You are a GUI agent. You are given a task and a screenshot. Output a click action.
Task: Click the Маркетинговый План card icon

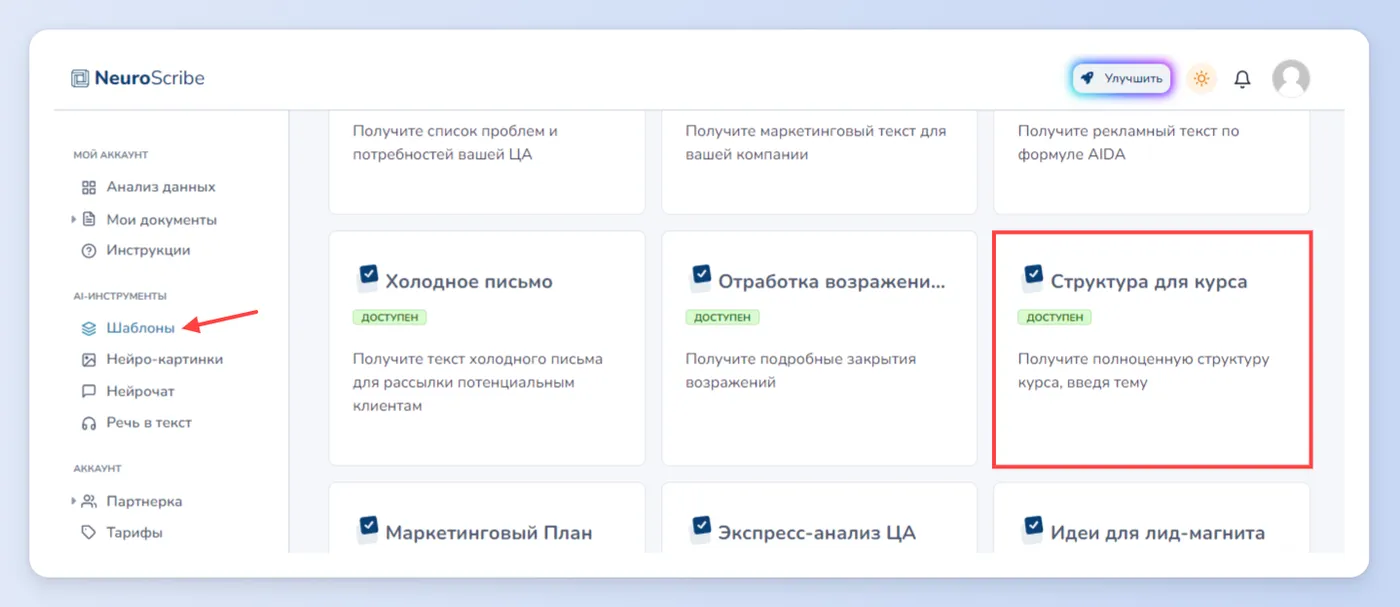367,527
